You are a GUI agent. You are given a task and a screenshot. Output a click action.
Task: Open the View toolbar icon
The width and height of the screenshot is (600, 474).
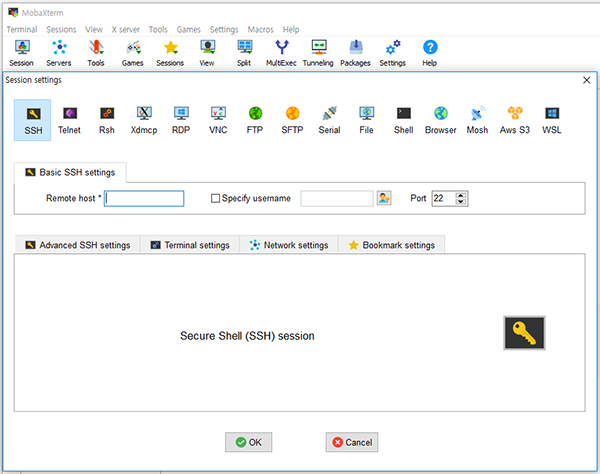click(207, 53)
